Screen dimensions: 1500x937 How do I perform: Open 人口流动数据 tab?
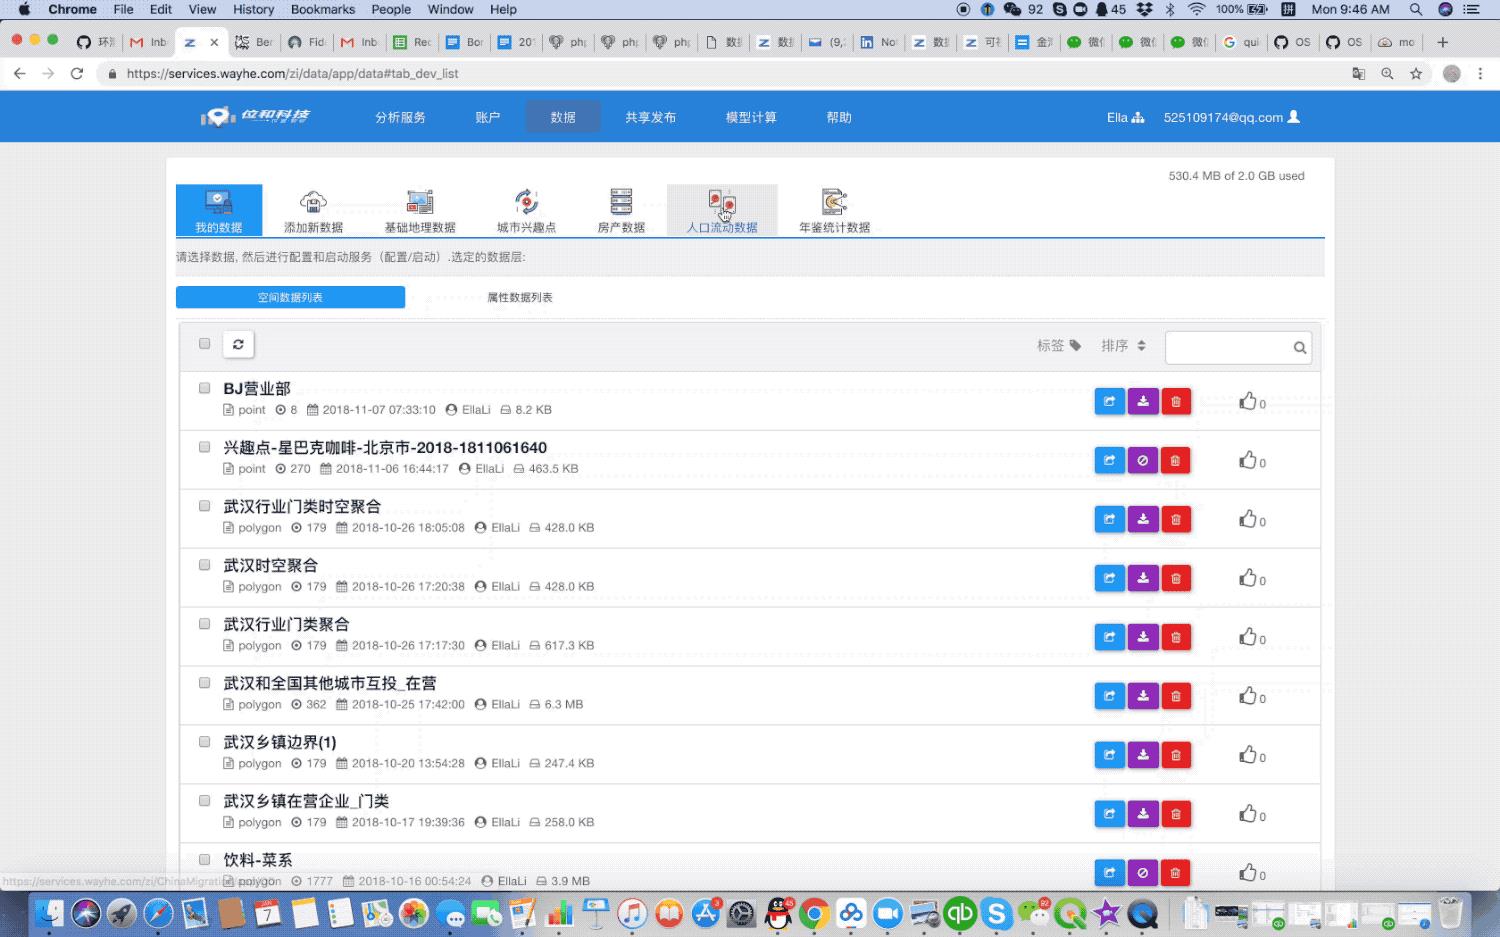pos(722,211)
